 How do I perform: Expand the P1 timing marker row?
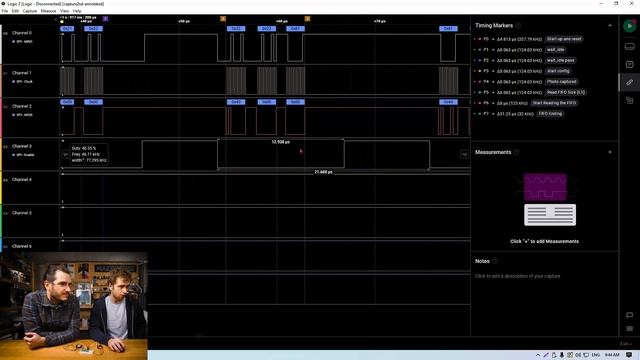[475, 50]
